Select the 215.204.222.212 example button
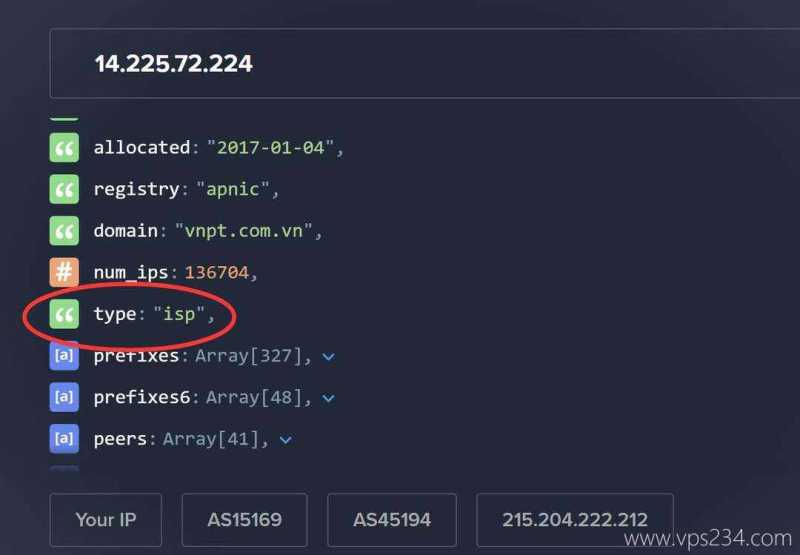 tap(575, 520)
